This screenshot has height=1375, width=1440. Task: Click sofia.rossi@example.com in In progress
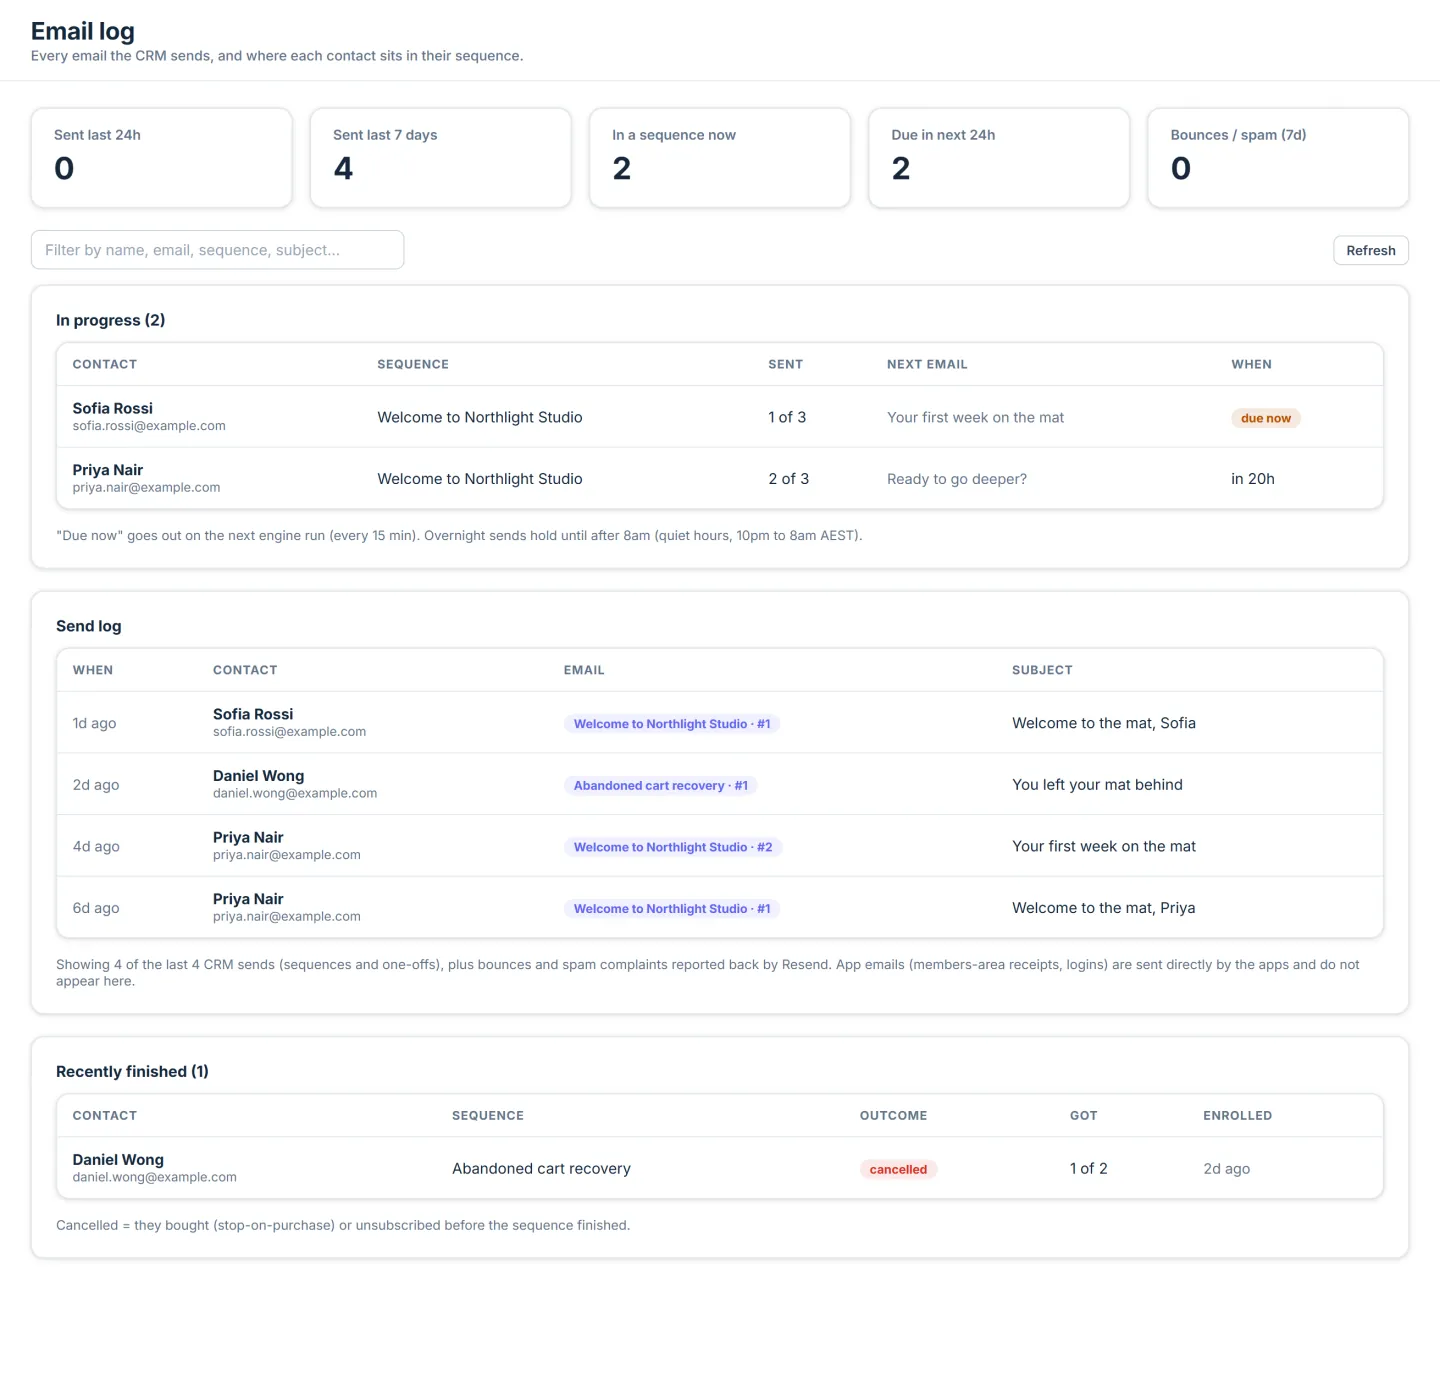point(149,426)
